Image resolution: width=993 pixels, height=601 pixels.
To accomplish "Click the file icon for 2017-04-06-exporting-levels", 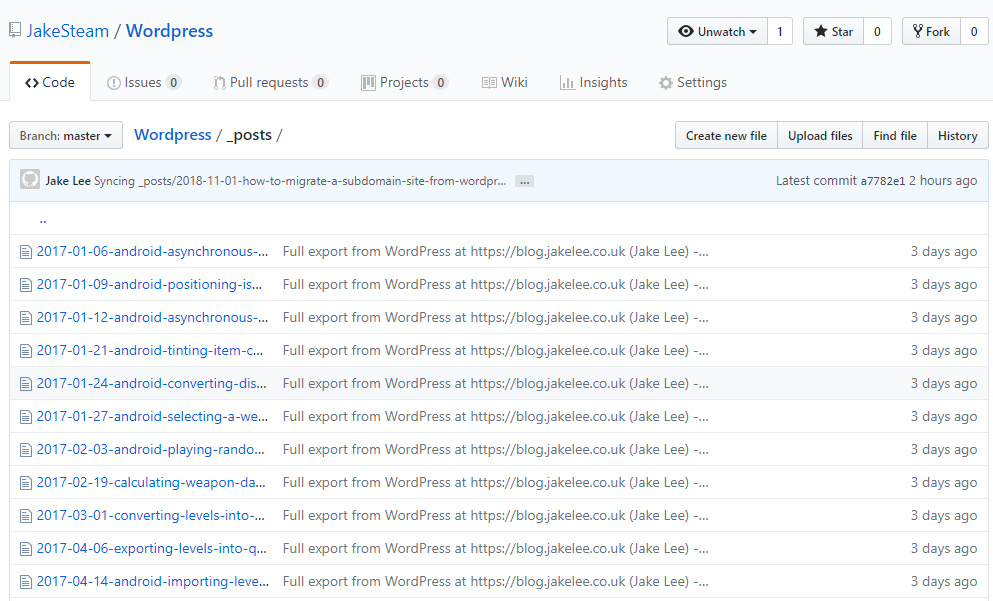I will [x=25, y=548].
